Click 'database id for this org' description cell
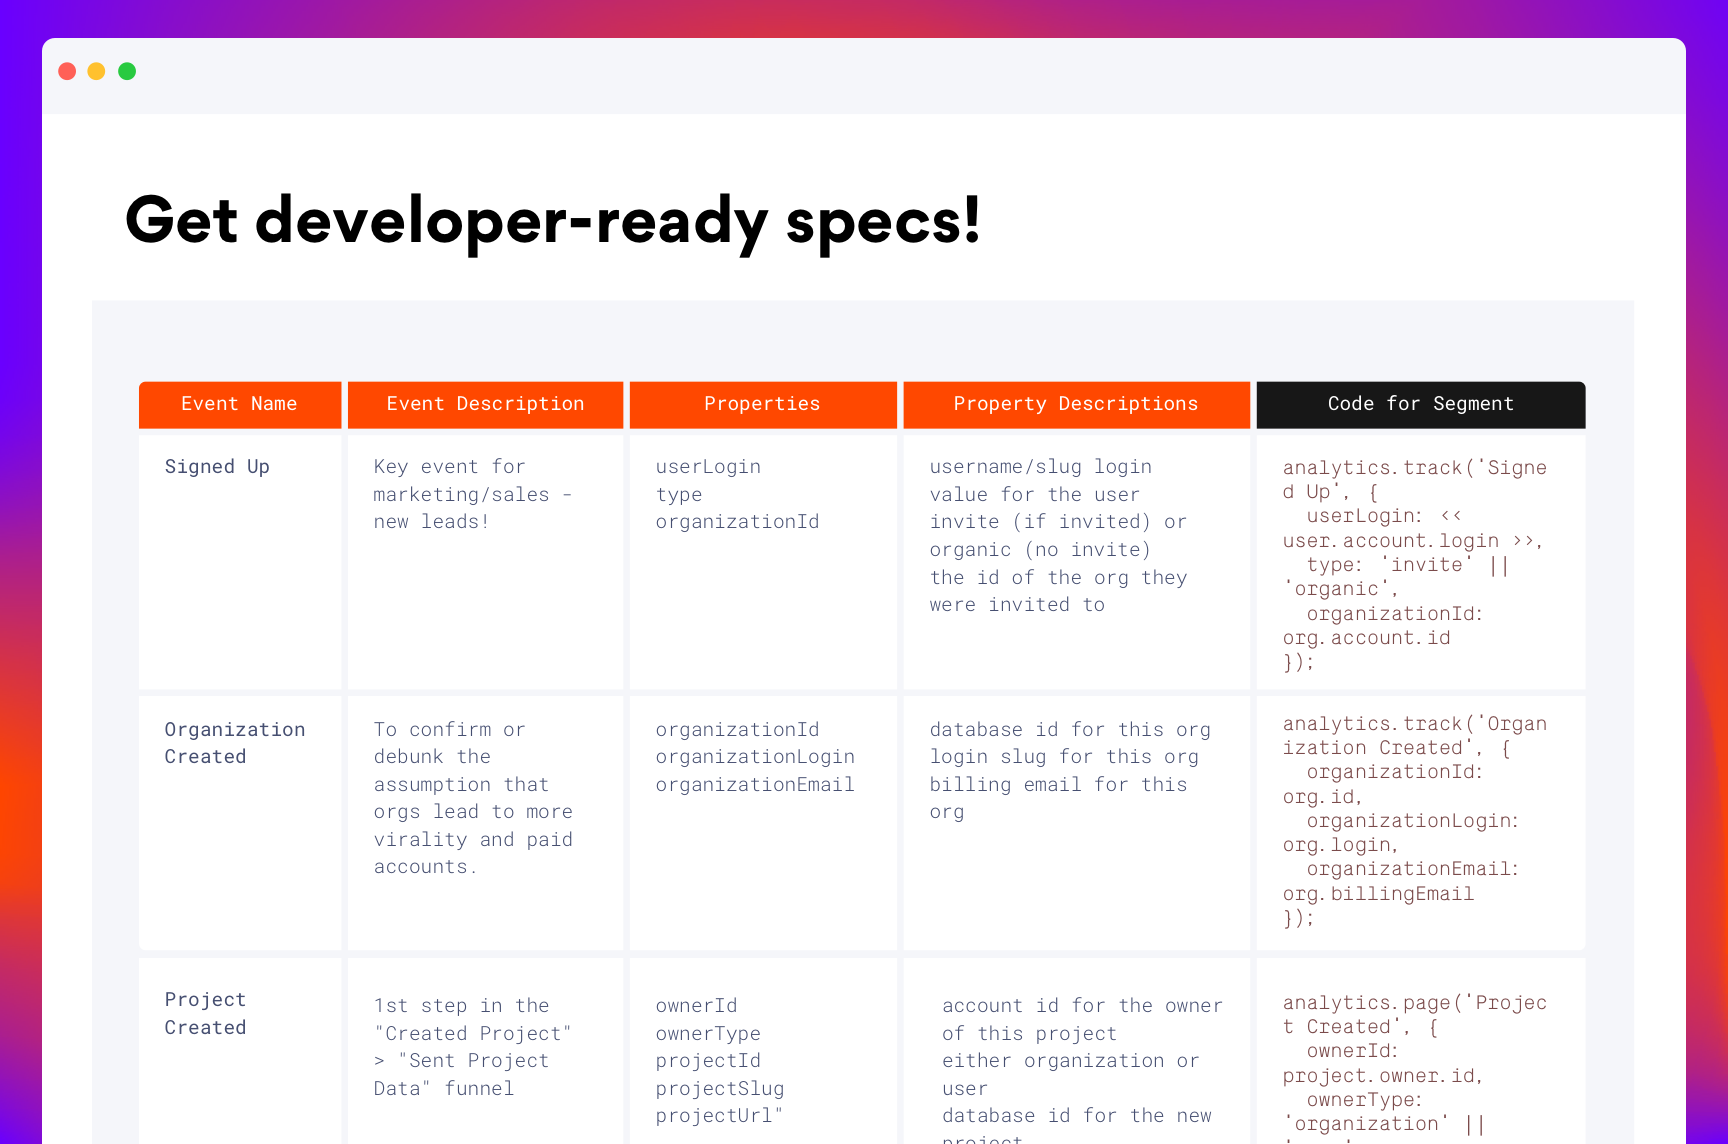The width and height of the screenshot is (1728, 1144). click(1076, 823)
